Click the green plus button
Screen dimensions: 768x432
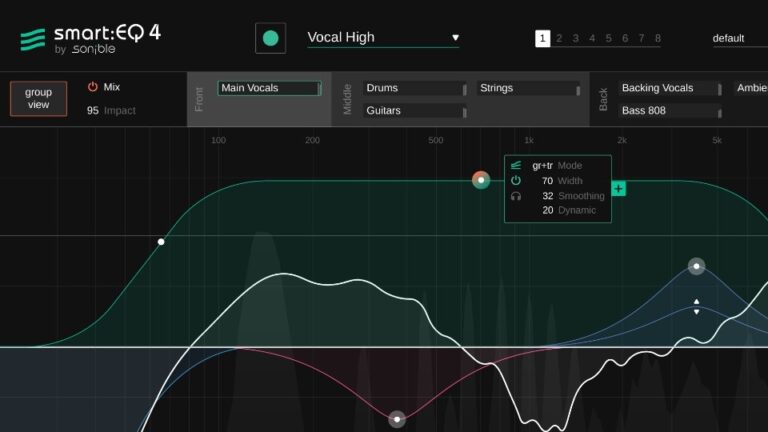(619, 189)
